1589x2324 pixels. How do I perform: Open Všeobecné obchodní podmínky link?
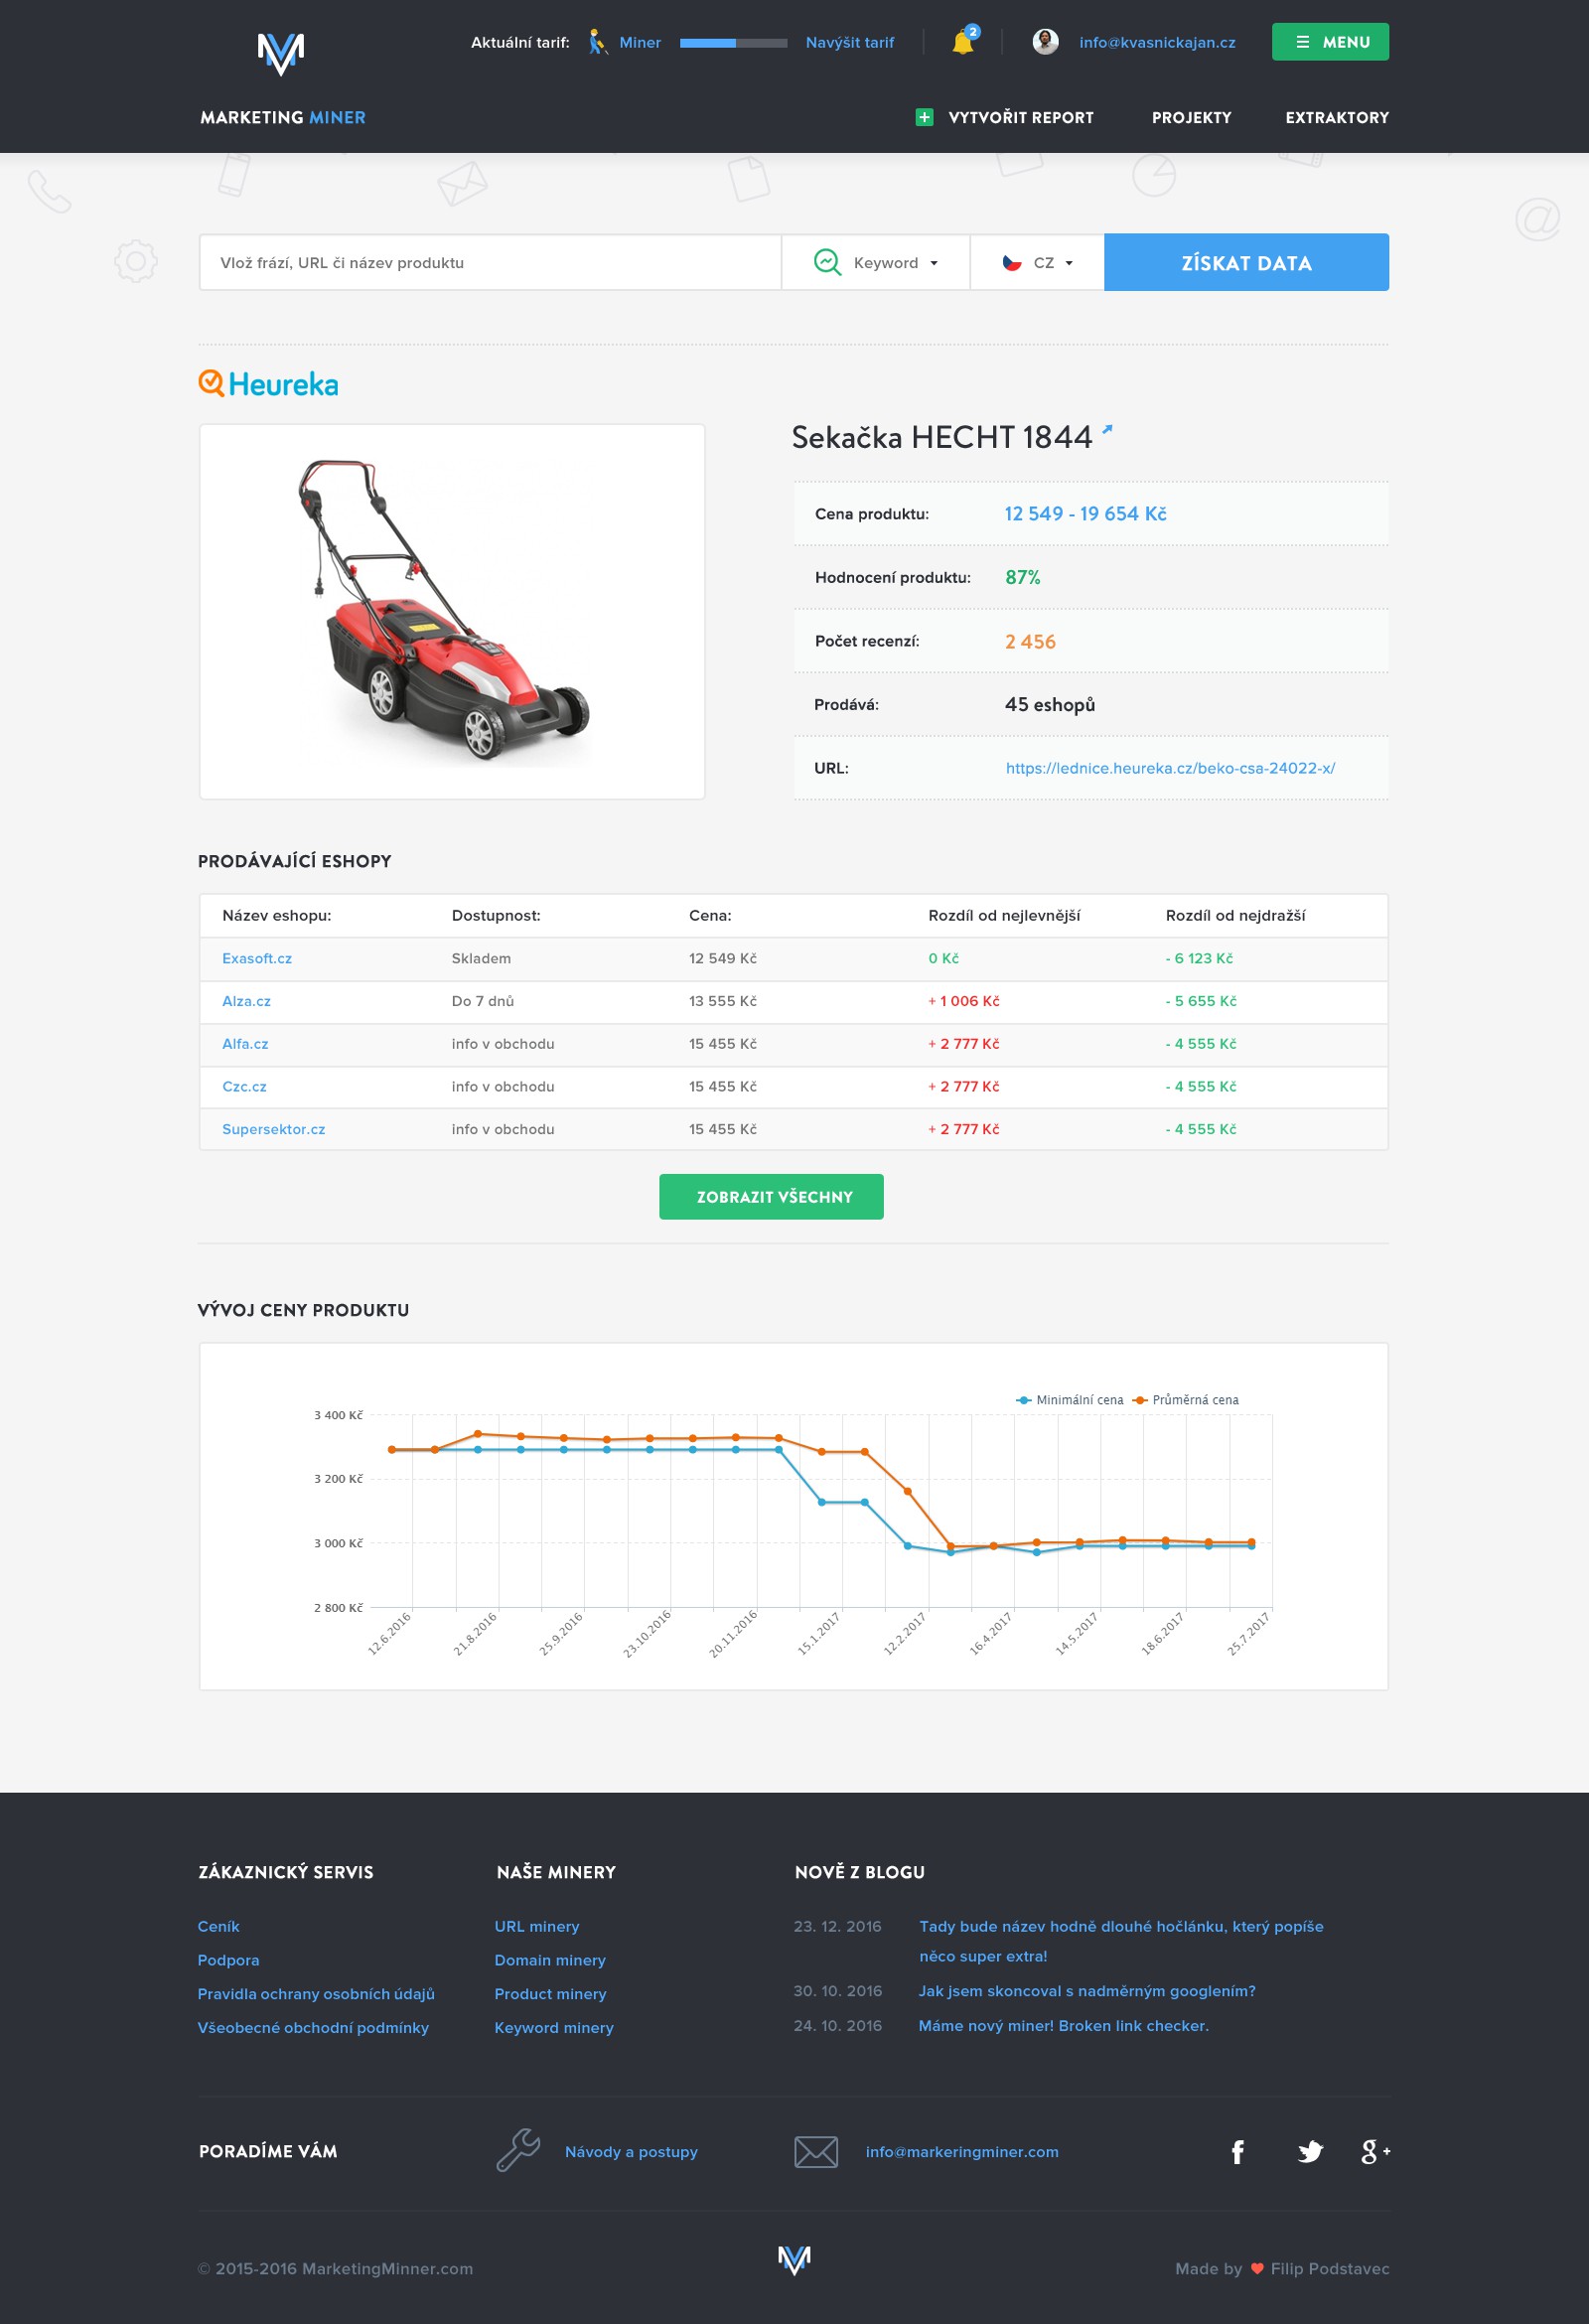[313, 2027]
